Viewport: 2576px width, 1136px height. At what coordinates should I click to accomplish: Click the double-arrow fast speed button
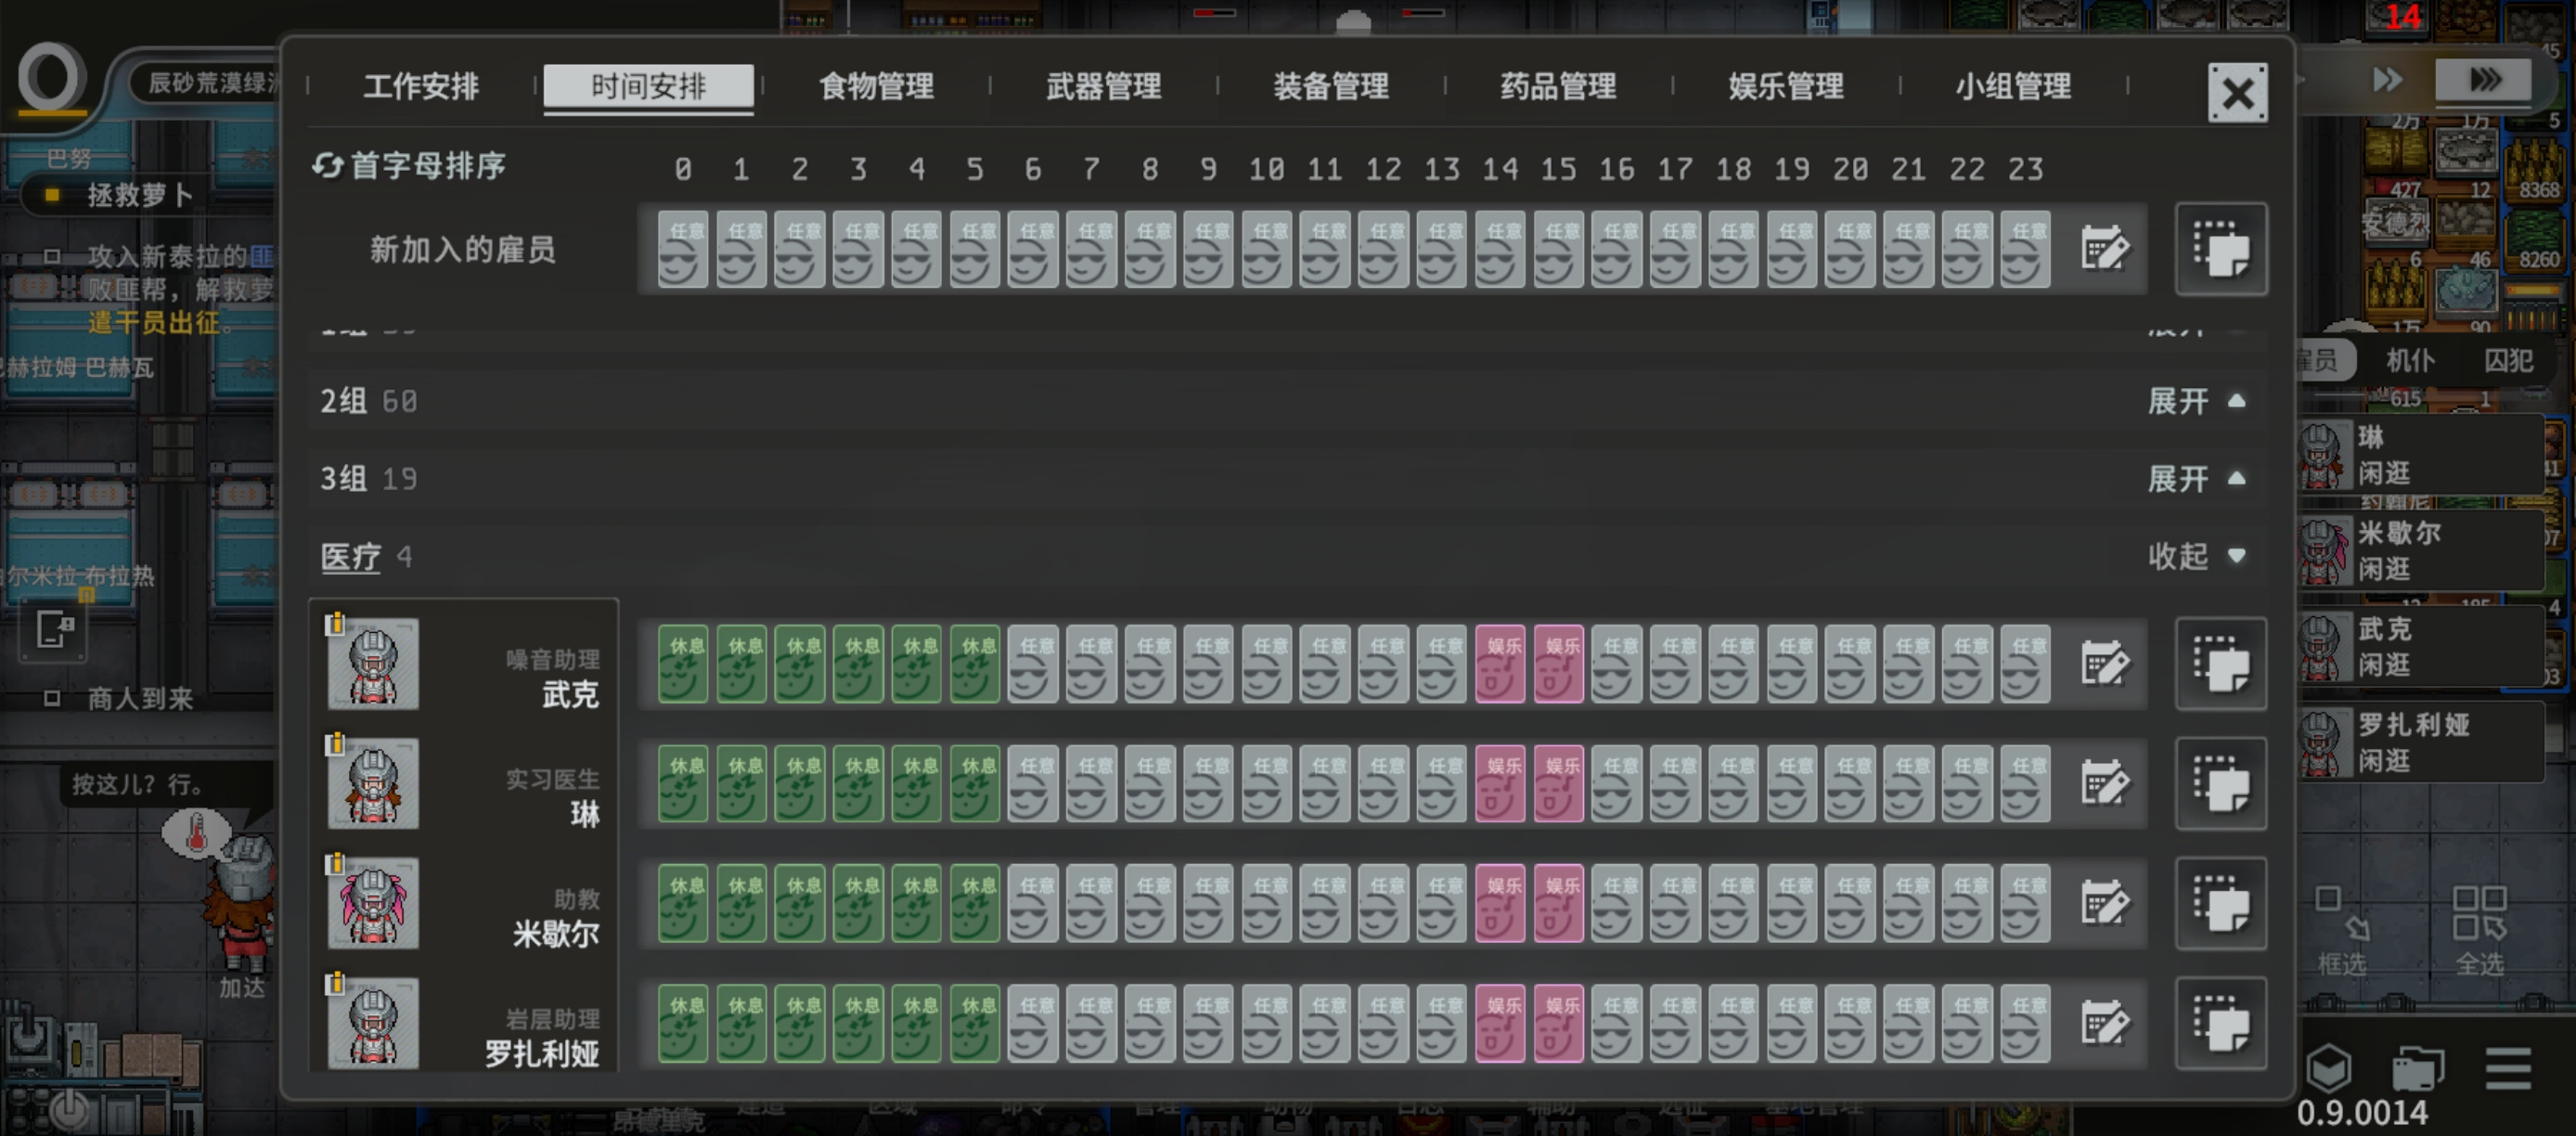coord(2388,80)
